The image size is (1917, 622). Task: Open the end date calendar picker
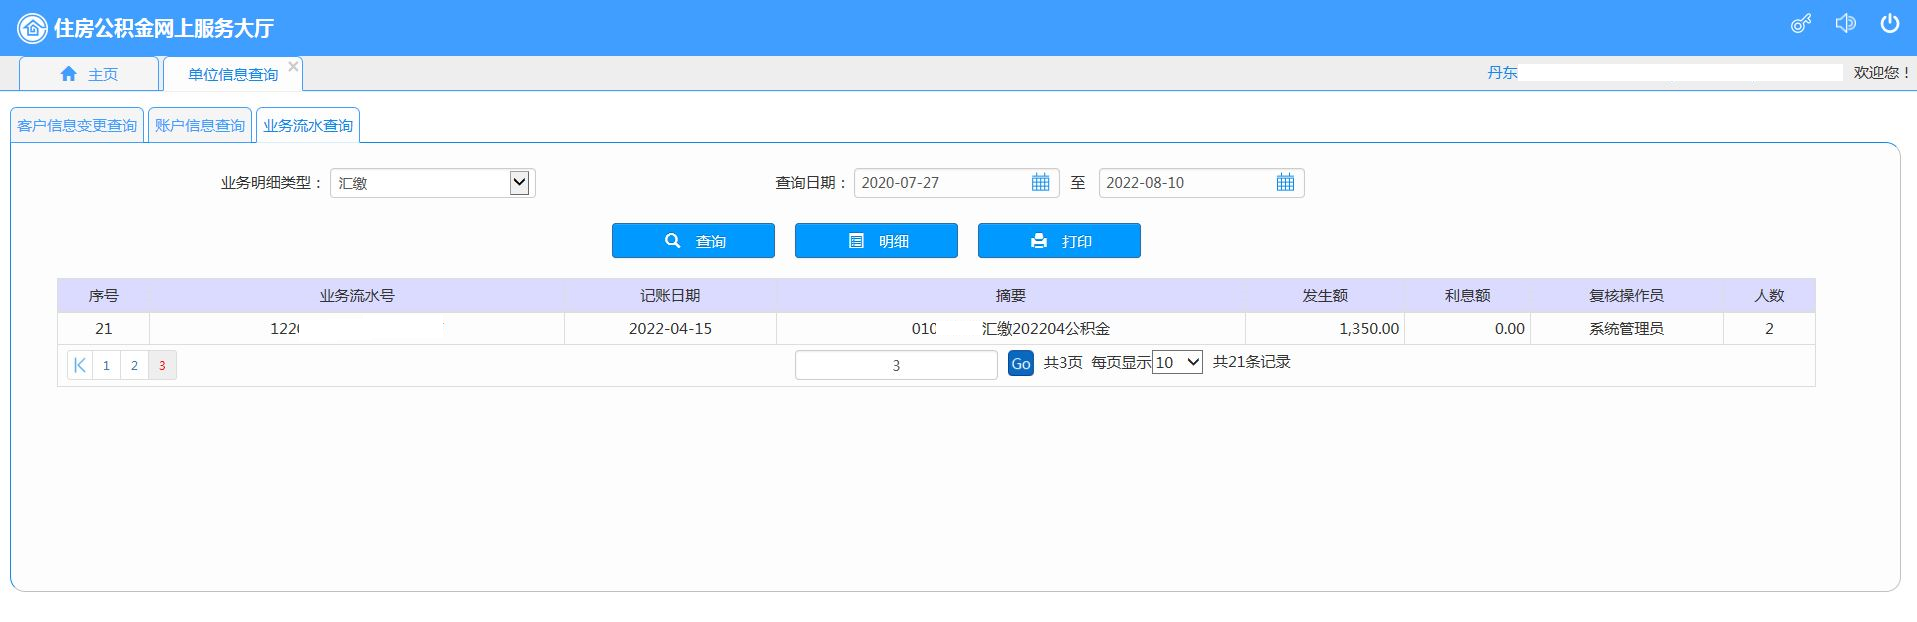[1285, 183]
